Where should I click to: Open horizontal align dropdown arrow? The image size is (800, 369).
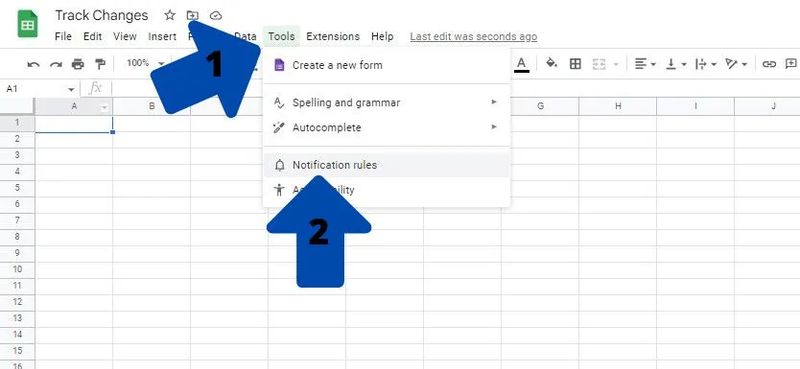point(654,64)
